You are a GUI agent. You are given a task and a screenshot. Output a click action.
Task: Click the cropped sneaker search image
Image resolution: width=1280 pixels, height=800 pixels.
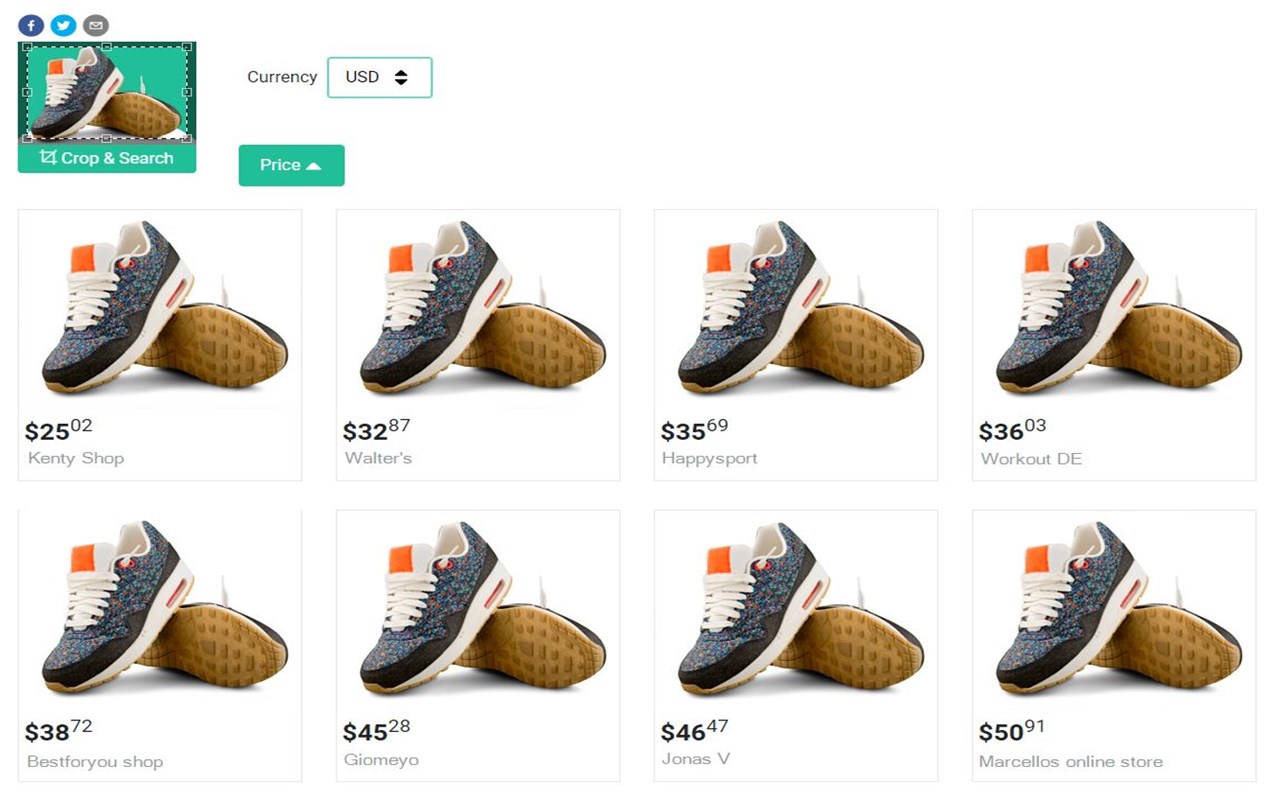point(107,92)
